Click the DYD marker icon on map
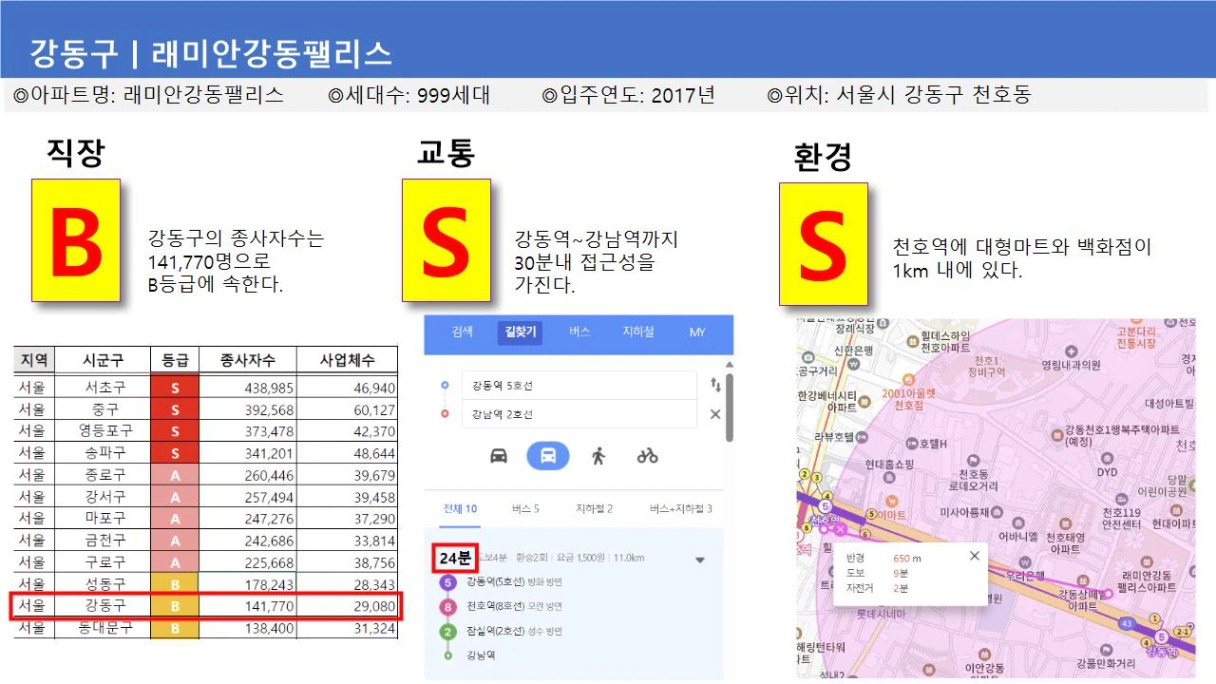Screen dimensions: 1216x684 tap(1106, 457)
